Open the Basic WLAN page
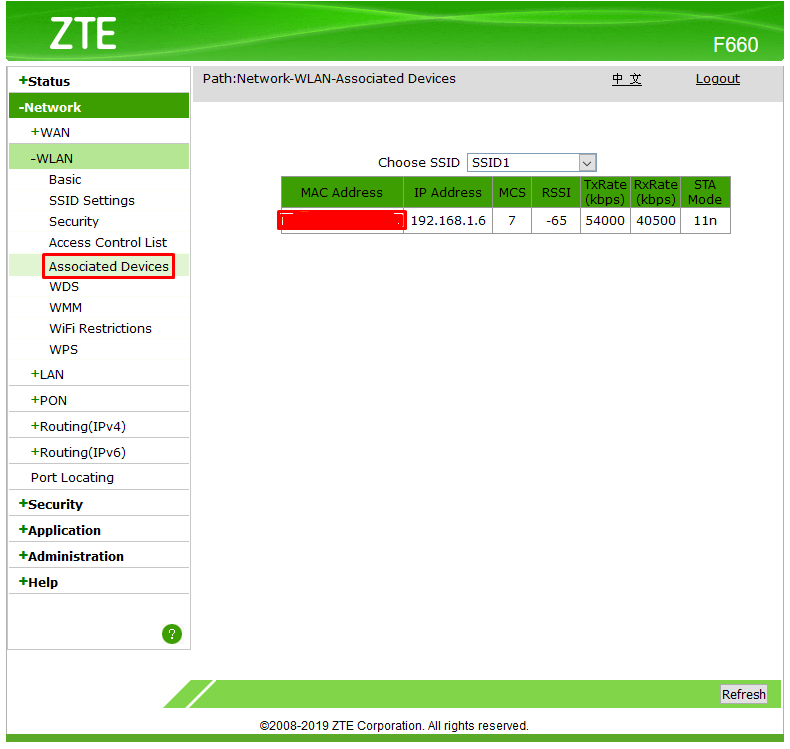This screenshot has height=749, width=790. [x=65, y=179]
